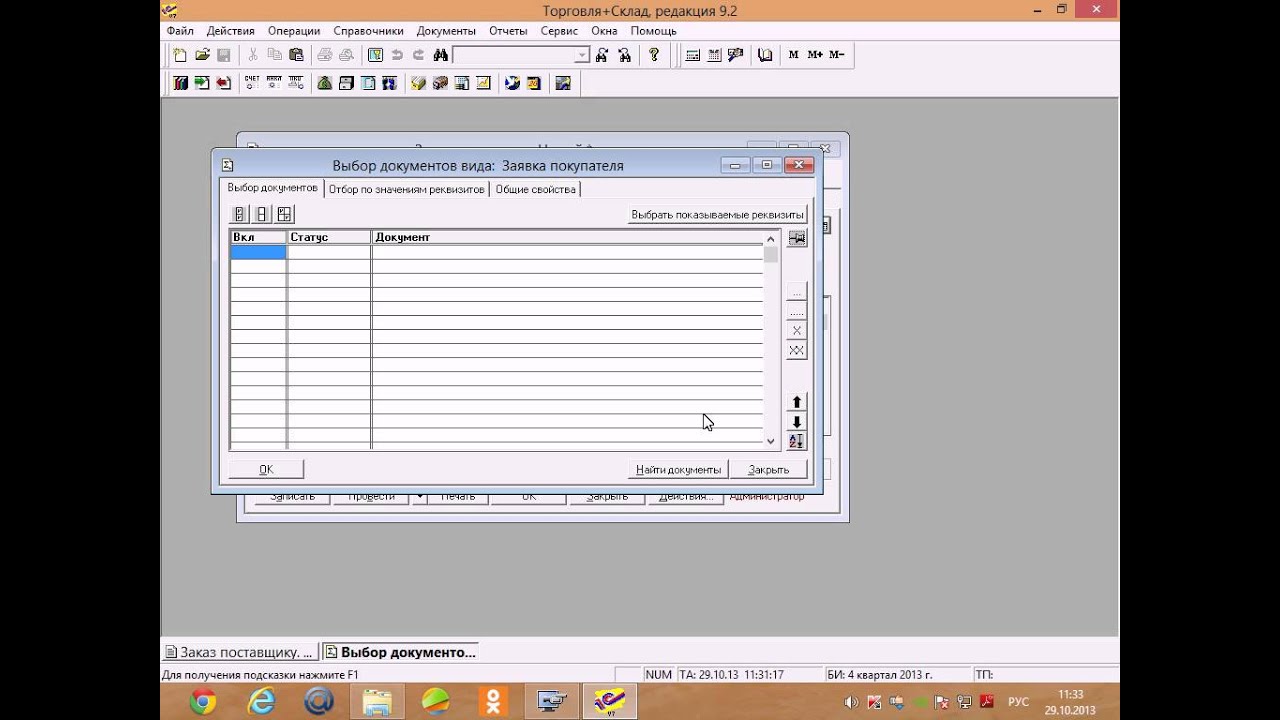This screenshot has height=720, width=1280.
Task: Open Internet Explorer from the taskbar
Action: point(261,701)
